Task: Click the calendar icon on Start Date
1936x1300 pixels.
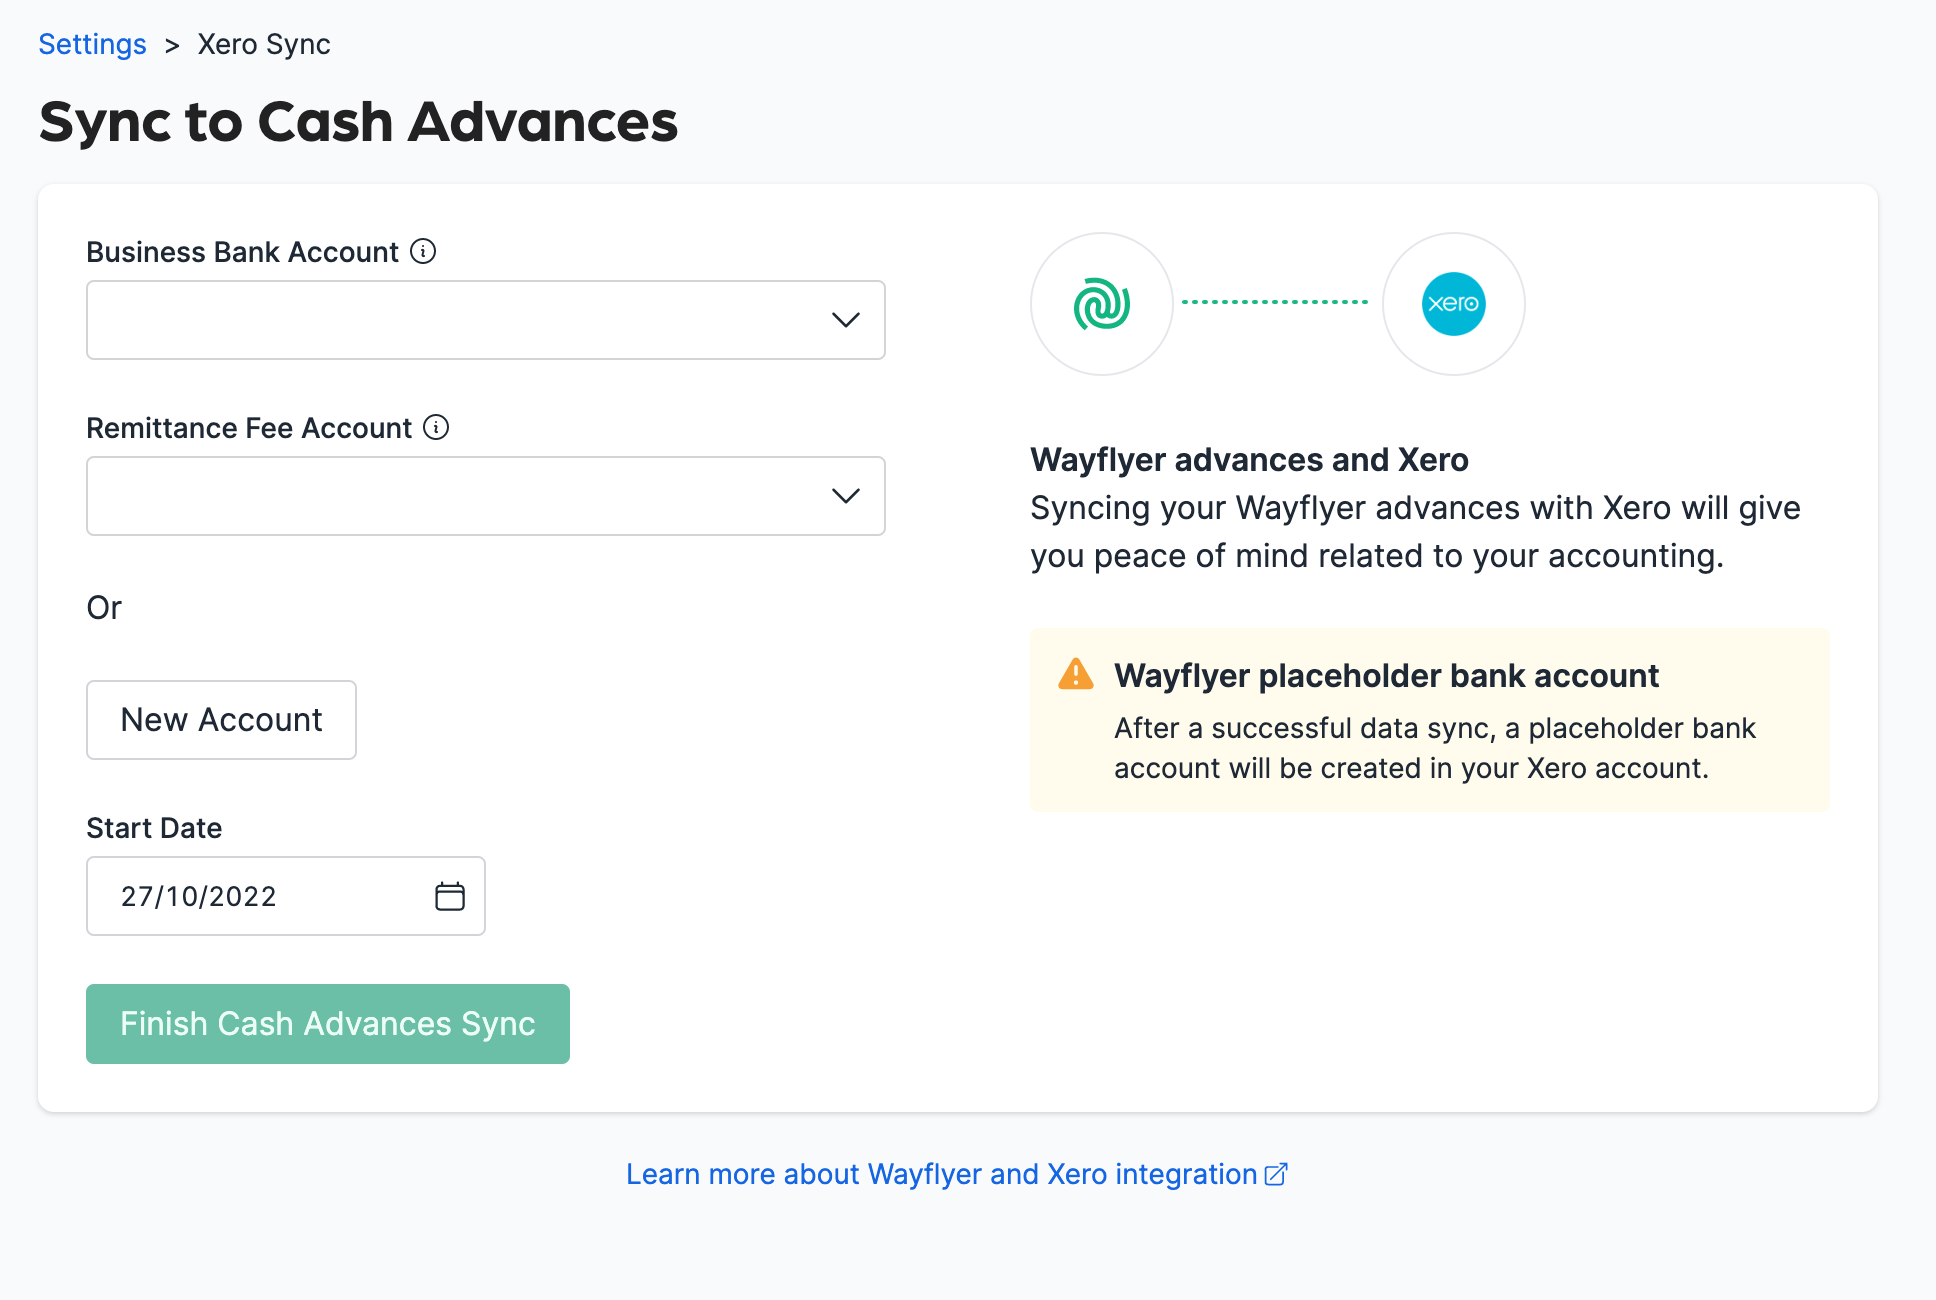Action: (x=450, y=895)
